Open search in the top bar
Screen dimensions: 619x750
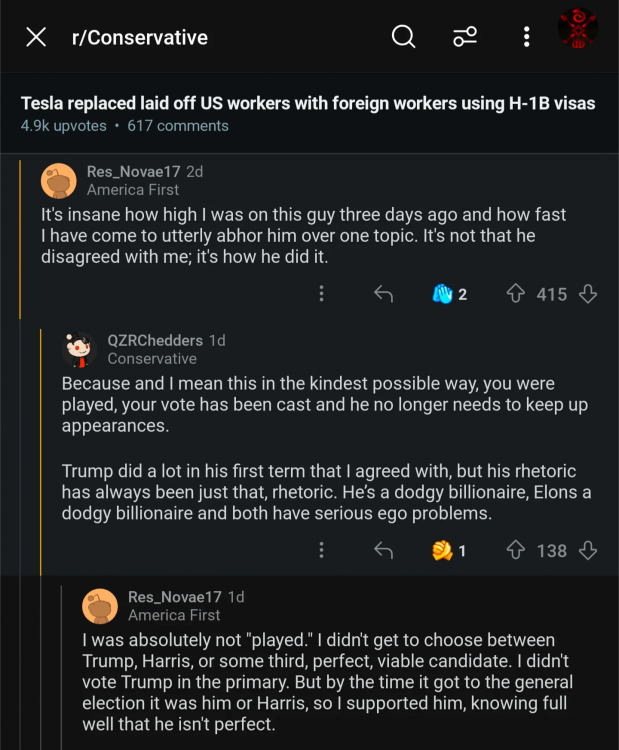coord(403,37)
